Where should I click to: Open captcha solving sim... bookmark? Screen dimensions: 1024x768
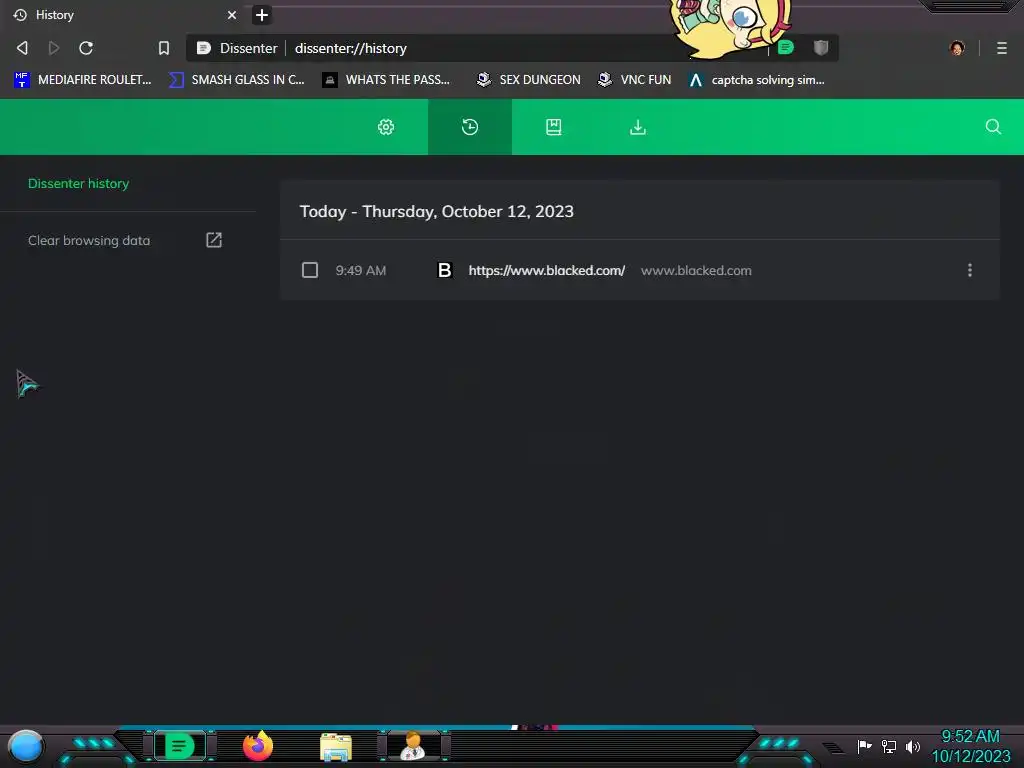(x=757, y=80)
